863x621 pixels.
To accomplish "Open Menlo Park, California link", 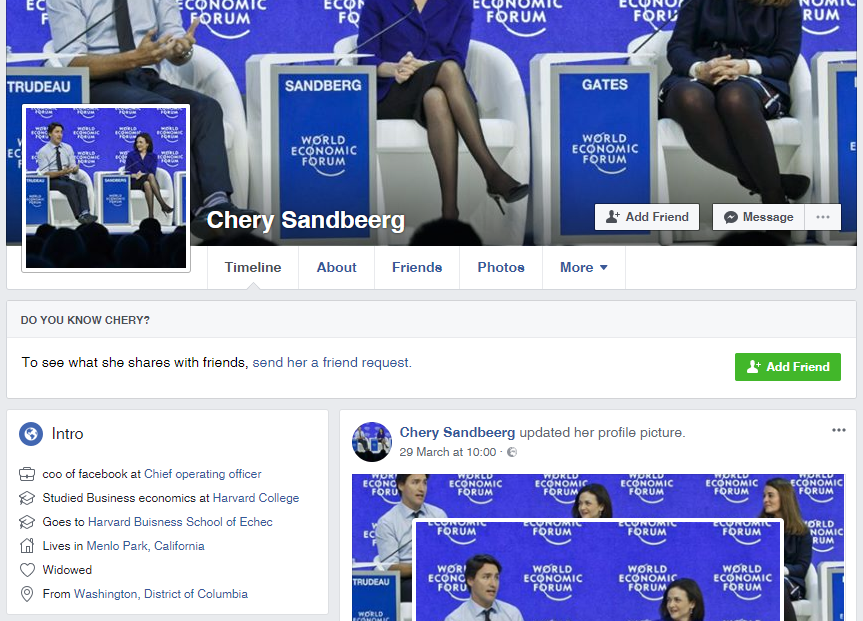I will (145, 546).
